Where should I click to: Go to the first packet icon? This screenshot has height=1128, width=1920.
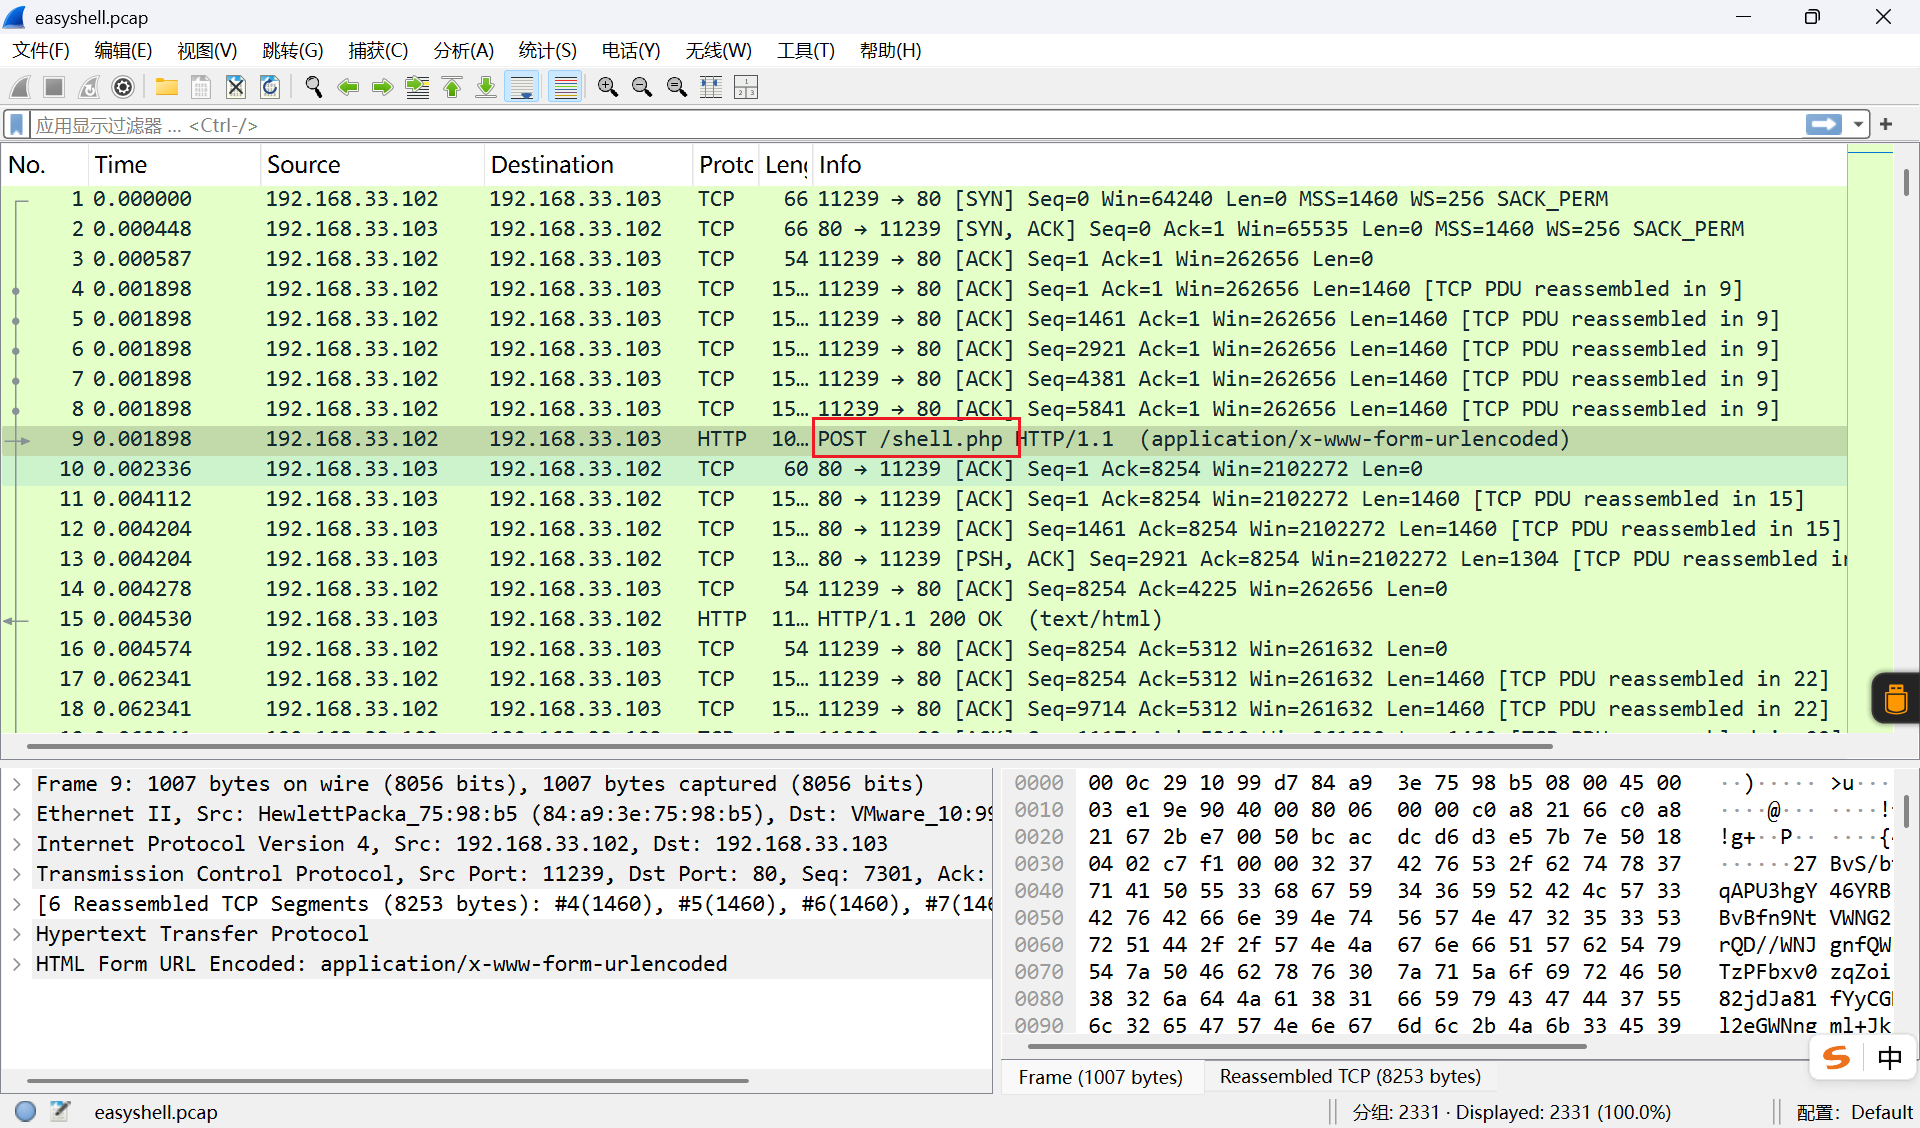[452, 88]
